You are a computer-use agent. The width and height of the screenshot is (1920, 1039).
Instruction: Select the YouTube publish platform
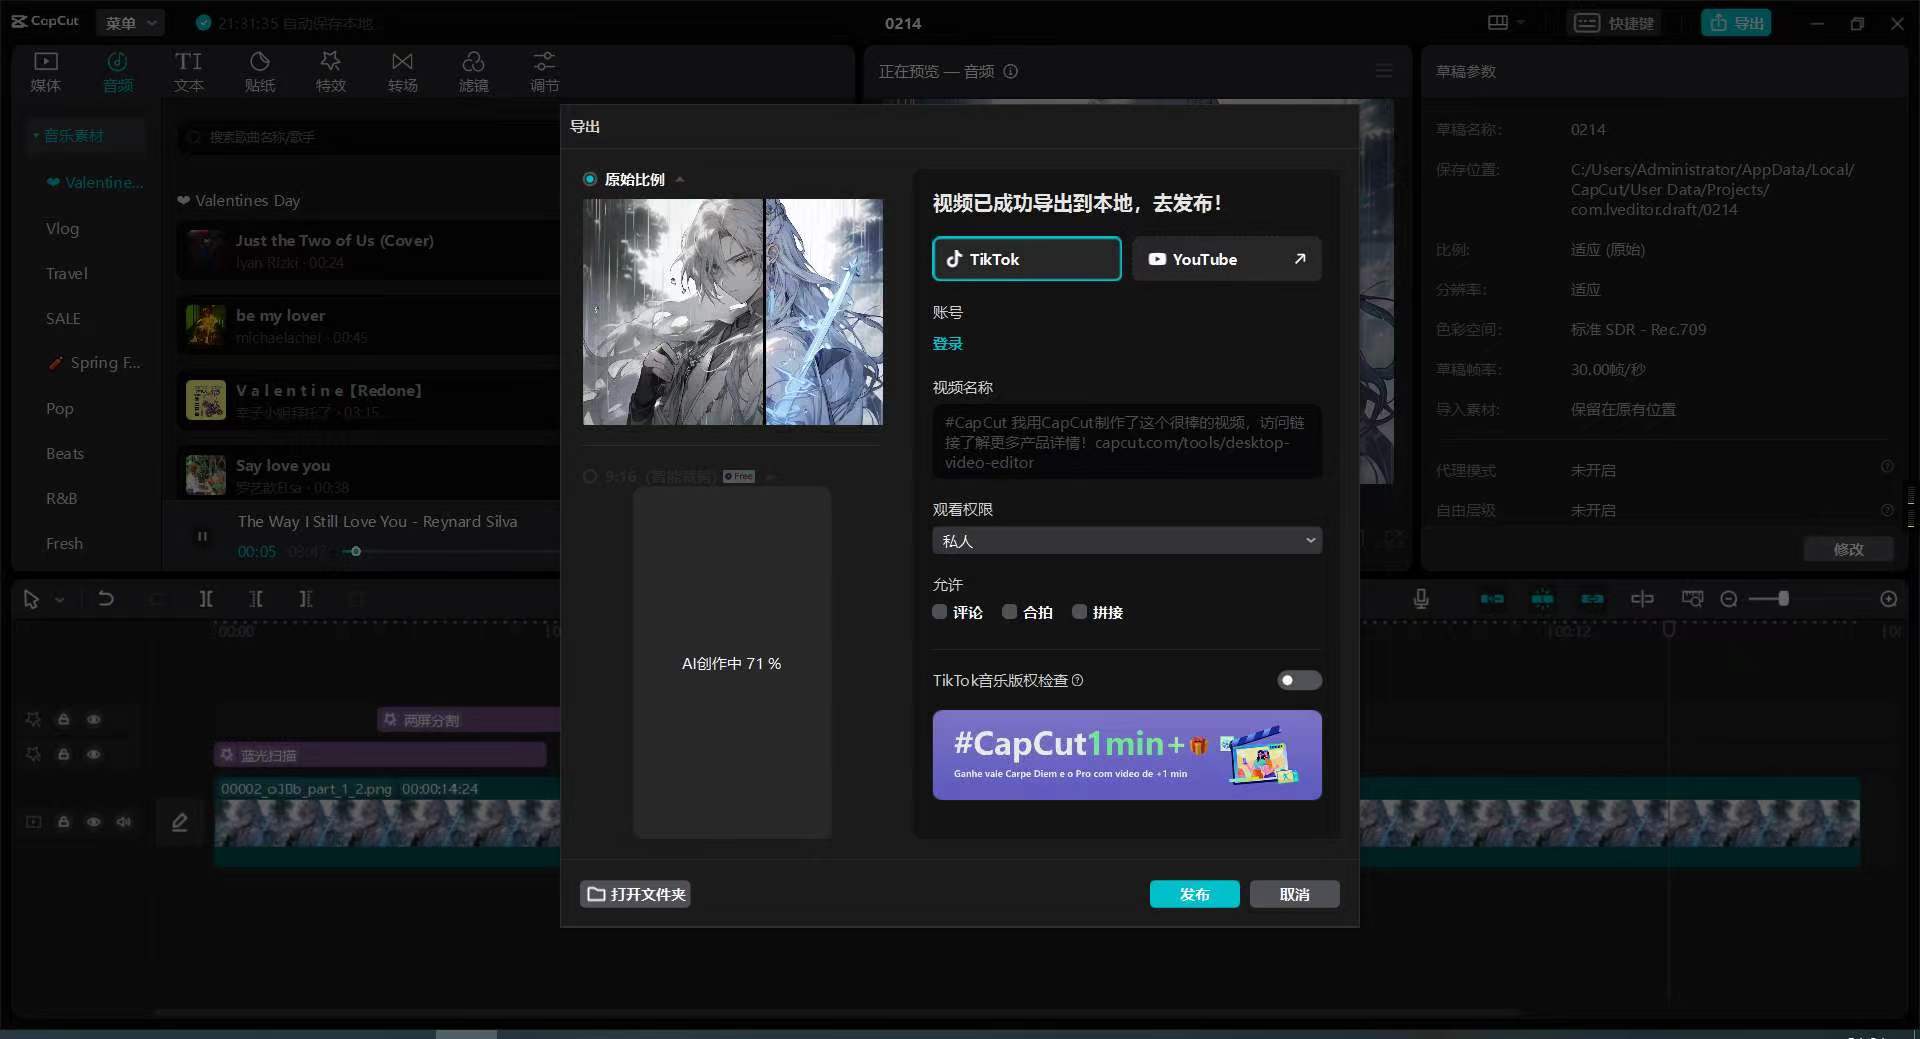tap(1226, 259)
